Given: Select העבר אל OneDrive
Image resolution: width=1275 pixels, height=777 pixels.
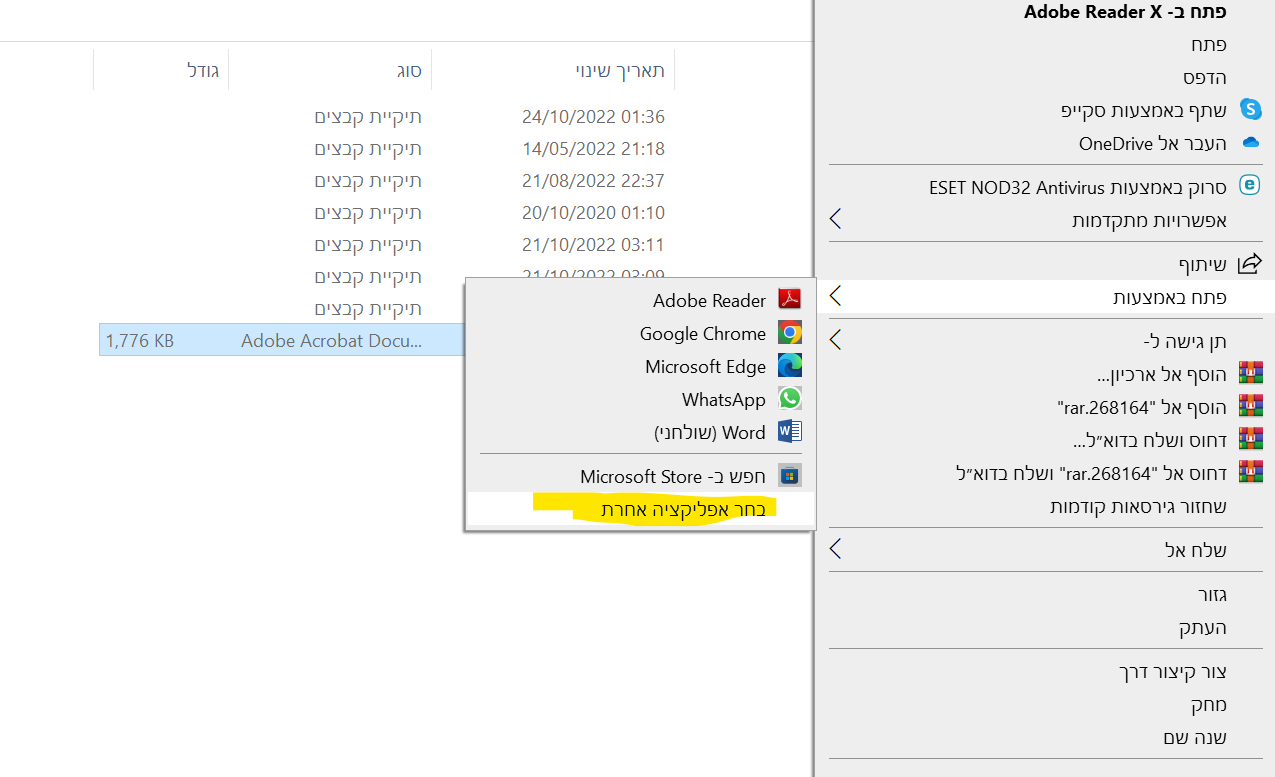Looking at the screenshot, I should [x=1152, y=143].
